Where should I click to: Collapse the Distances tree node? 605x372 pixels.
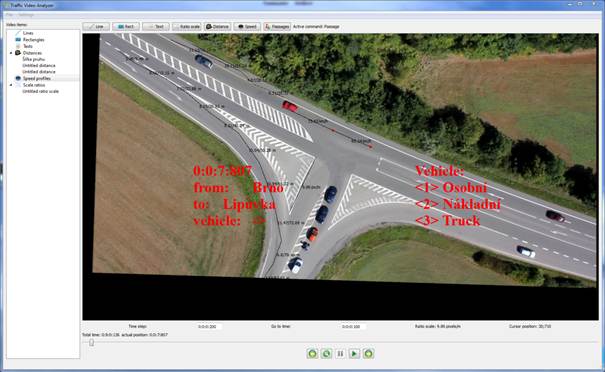click(x=11, y=53)
